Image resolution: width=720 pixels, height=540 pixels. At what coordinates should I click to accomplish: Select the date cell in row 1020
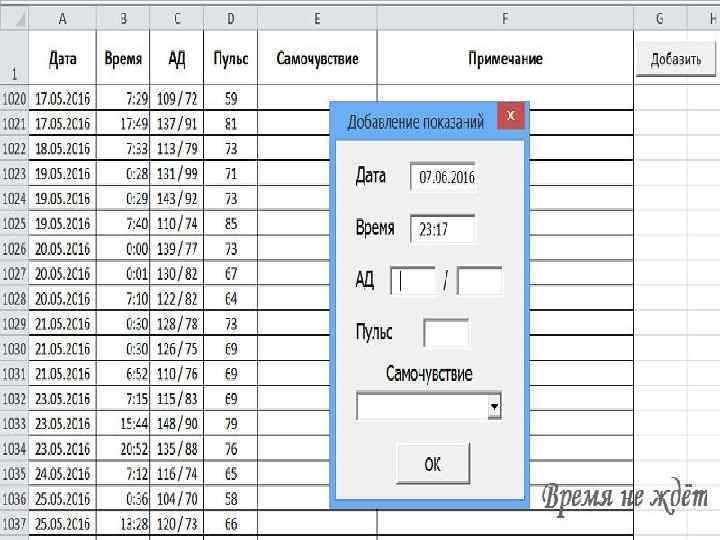click(62, 98)
